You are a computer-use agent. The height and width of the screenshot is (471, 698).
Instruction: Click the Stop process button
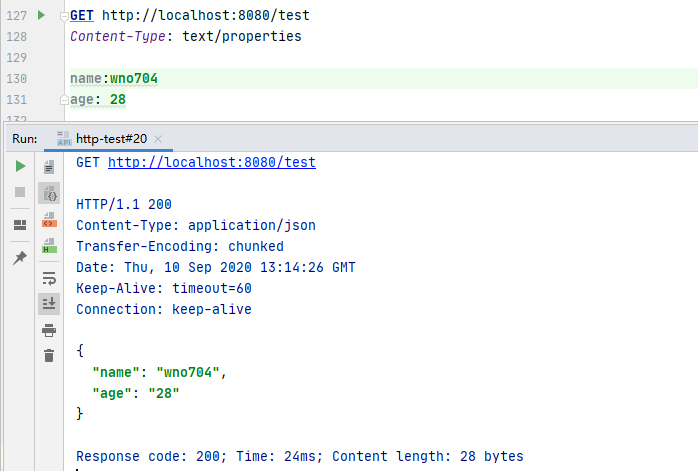[x=19, y=191]
